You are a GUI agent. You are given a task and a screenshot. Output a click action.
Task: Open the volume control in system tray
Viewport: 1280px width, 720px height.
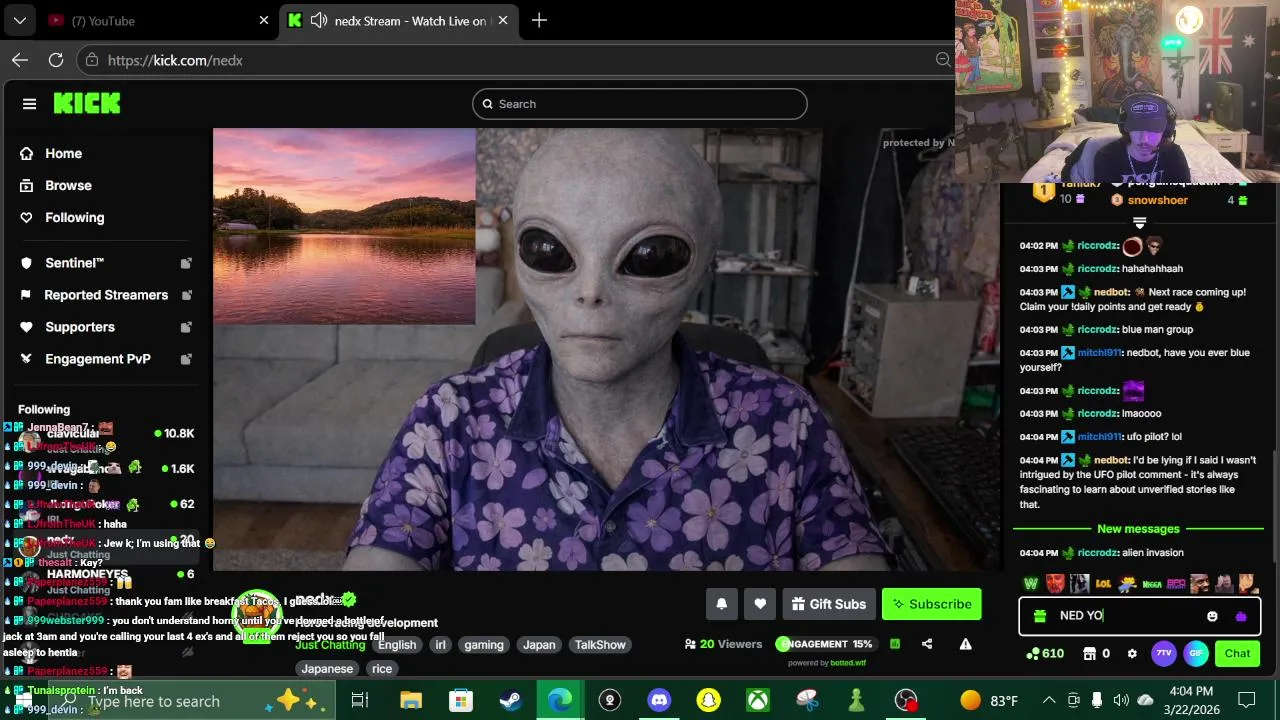point(1121,701)
